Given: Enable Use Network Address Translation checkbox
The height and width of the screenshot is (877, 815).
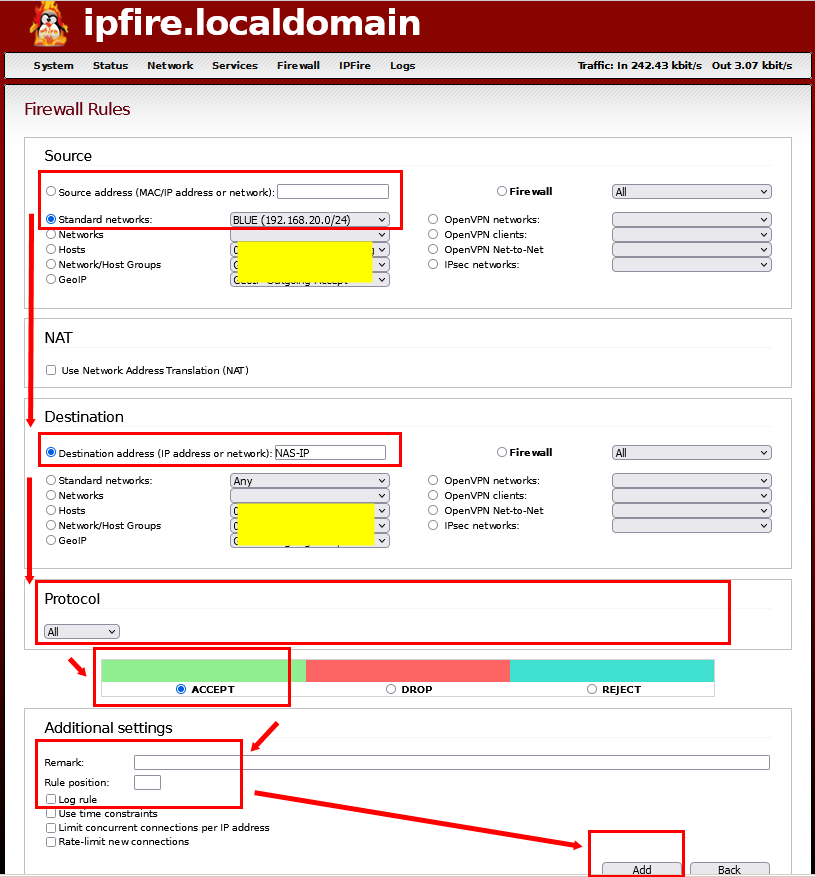Looking at the screenshot, I should pos(51,370).
